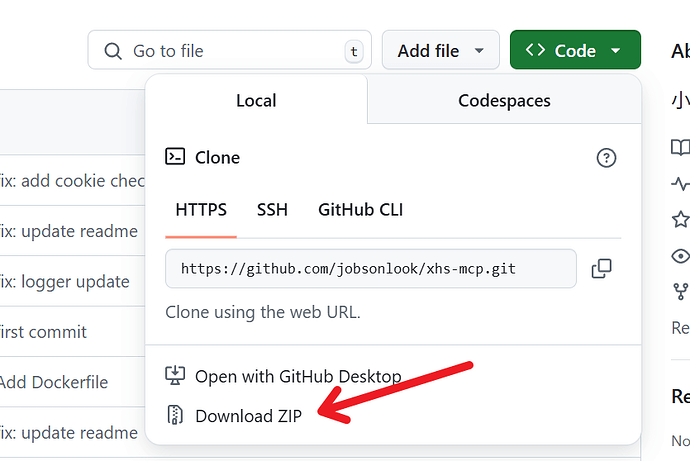690x461 pixels.
Task: Switch to the Local tab
Action: [x=256, y=100]
